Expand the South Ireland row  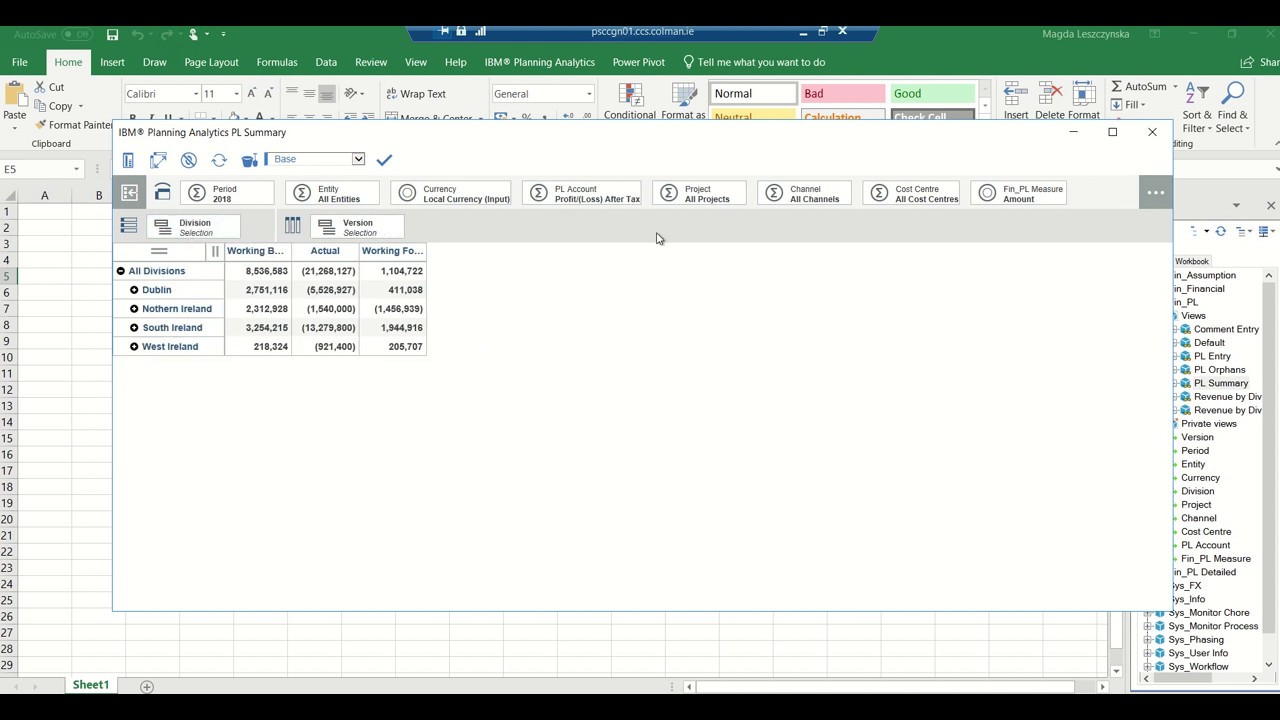coord(134,328)
